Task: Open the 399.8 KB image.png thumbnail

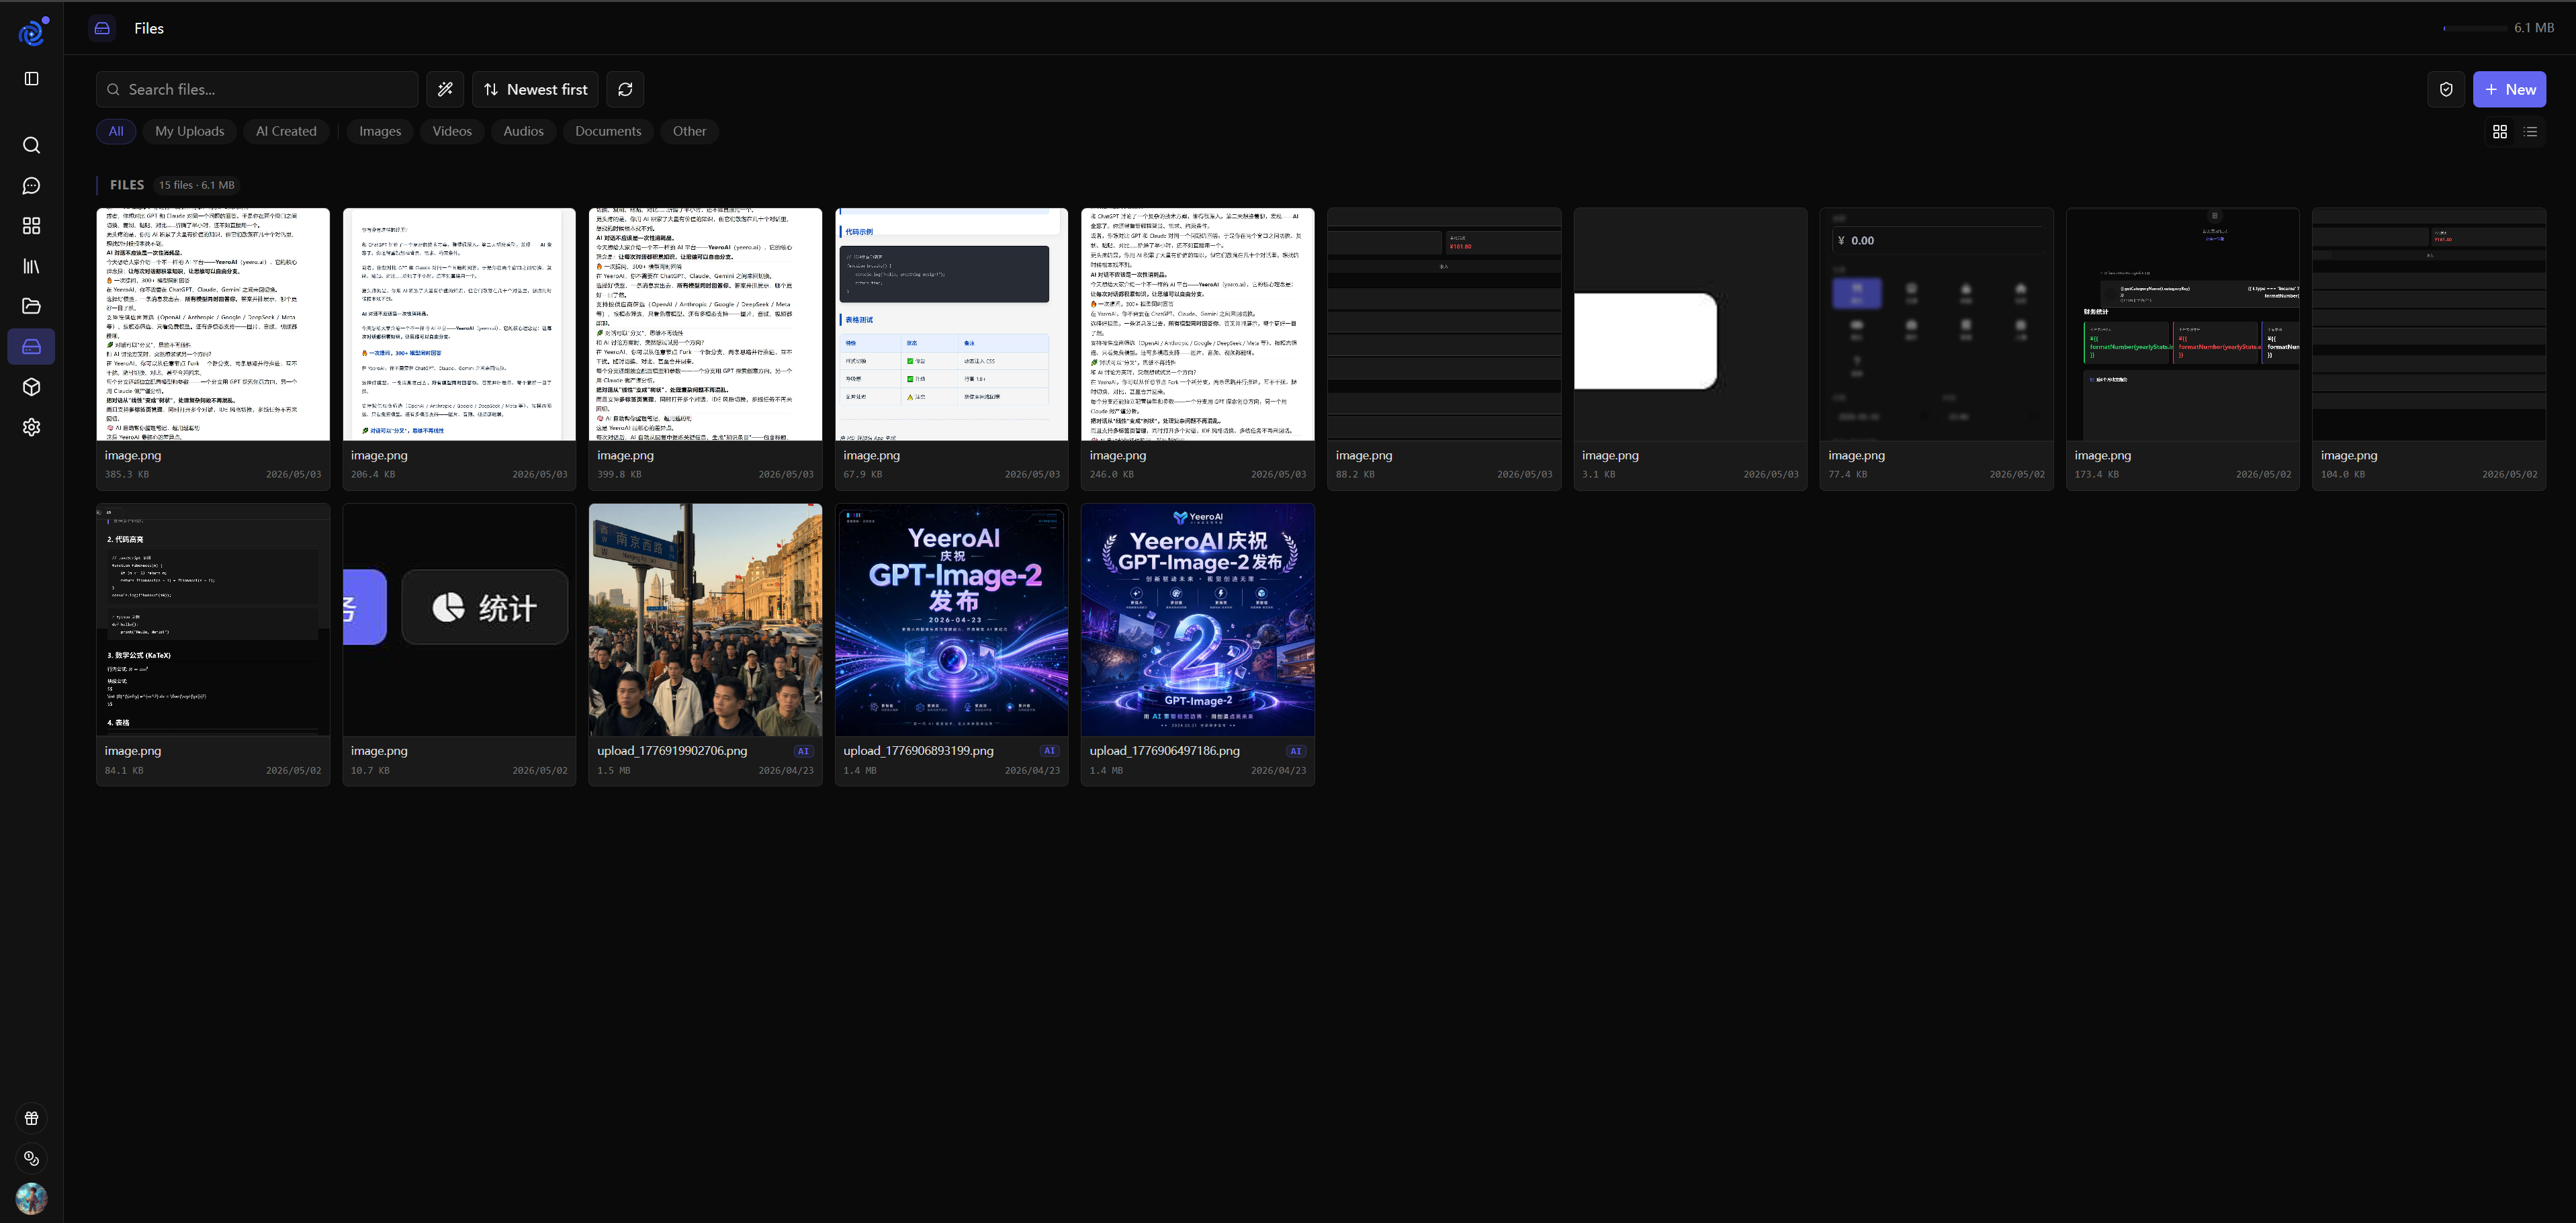Action: 705,324
